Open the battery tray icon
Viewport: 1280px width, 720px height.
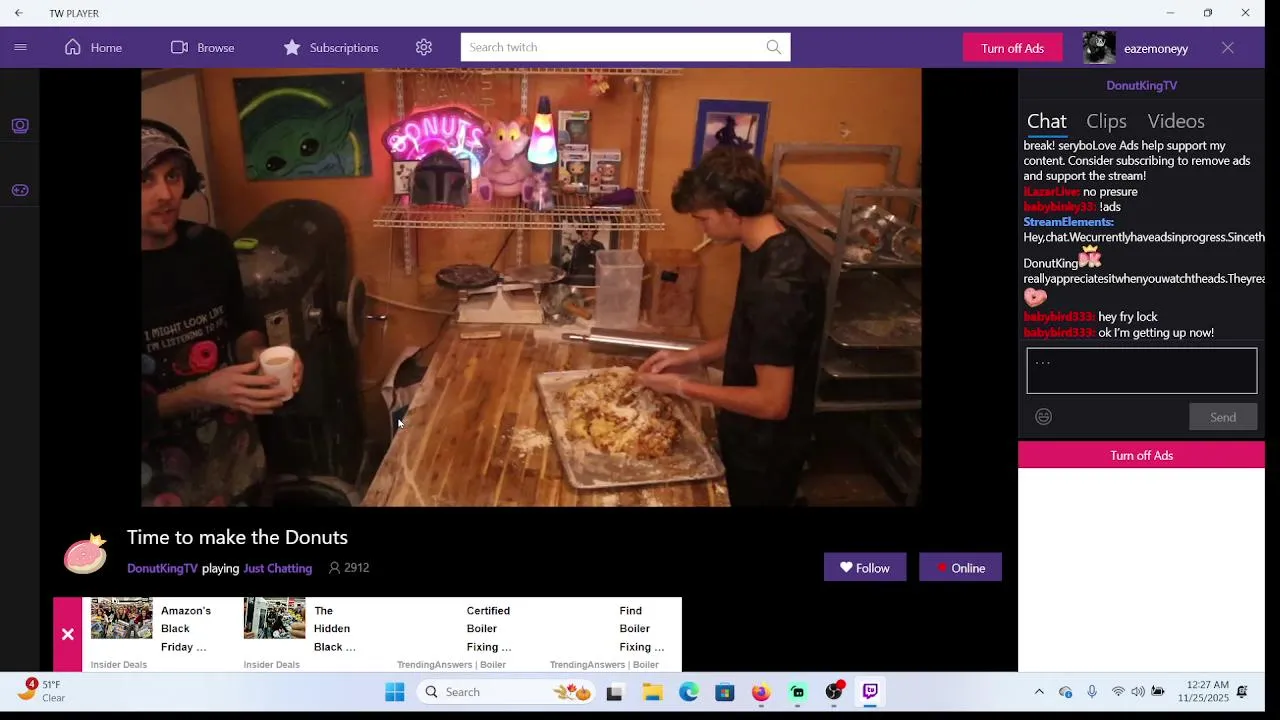pyautogui.click(x=1158, y=692)
